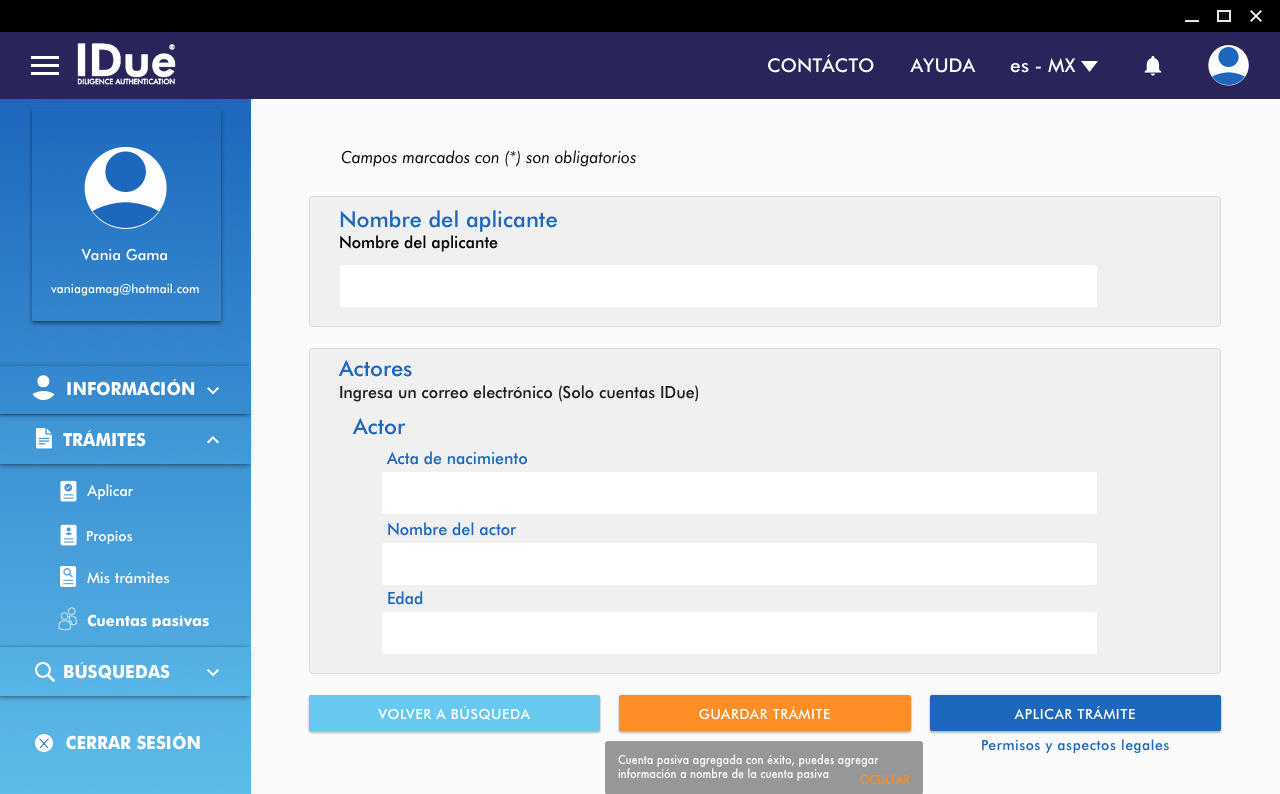Click the Cuentas pasivas people icon
1280x794 pixels.
click(x=68, y=620)
